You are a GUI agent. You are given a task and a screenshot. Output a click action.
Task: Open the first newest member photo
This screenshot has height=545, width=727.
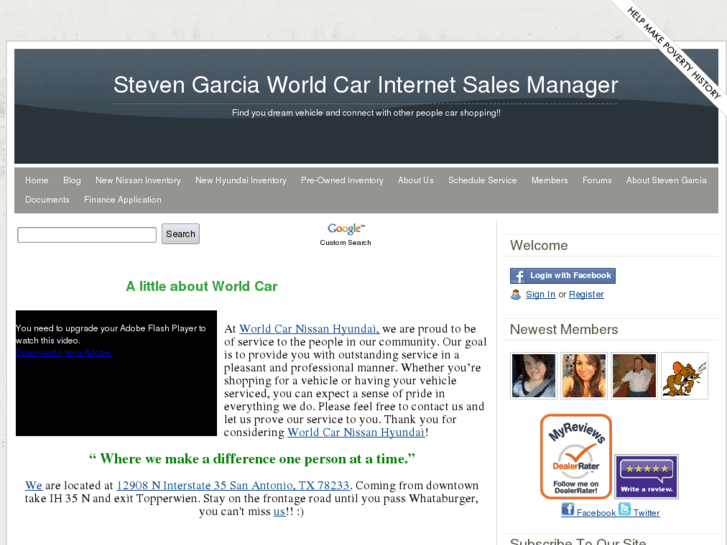tap(533, 376)
